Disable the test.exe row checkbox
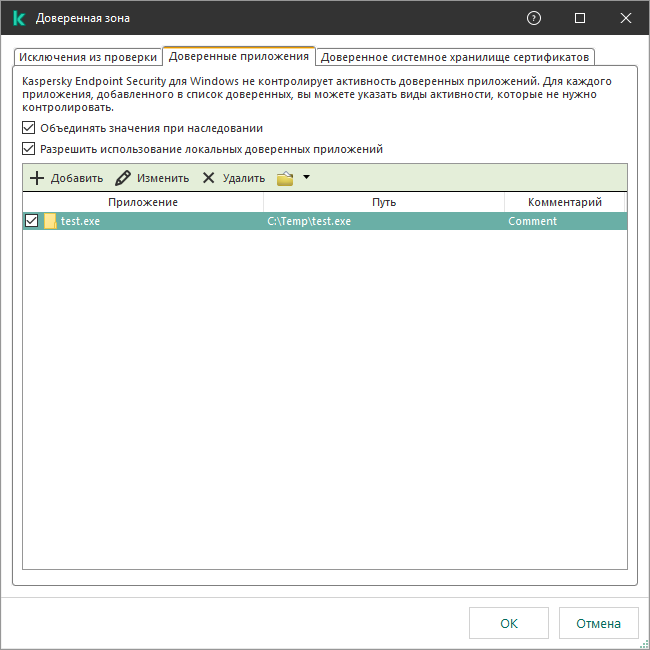 pos(32,221)
